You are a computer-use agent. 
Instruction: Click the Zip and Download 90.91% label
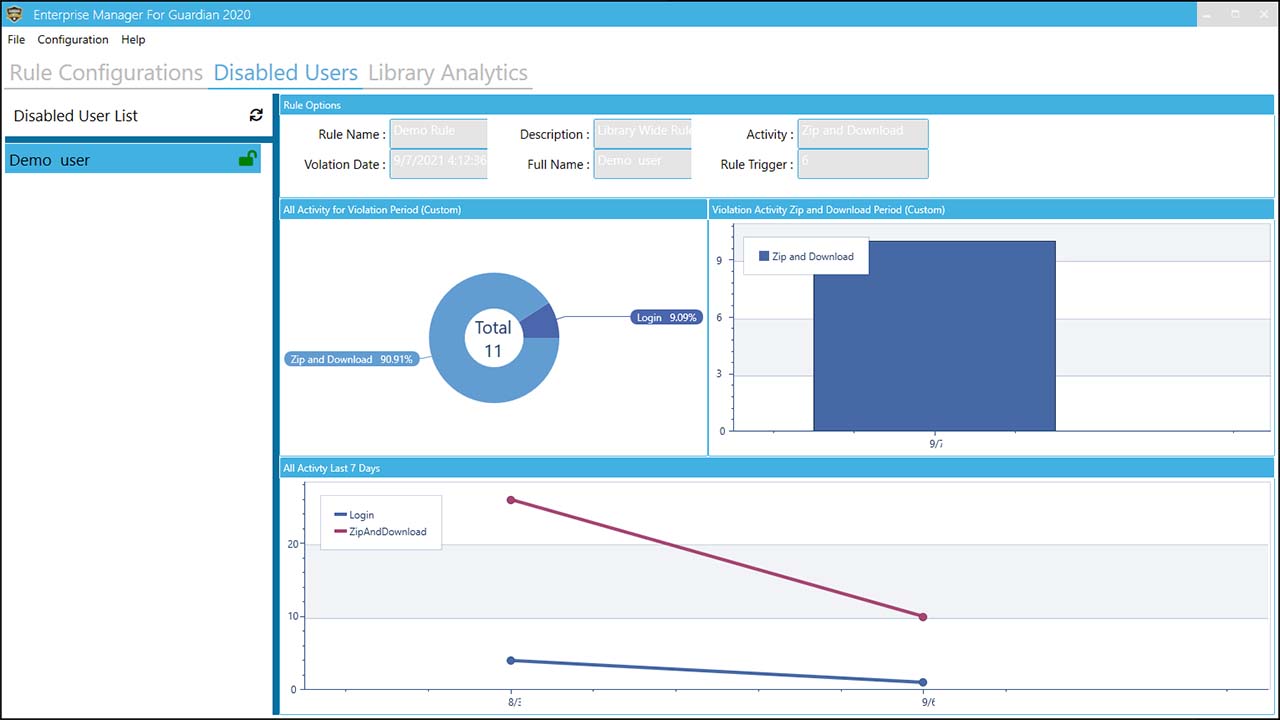coord(350,359)
